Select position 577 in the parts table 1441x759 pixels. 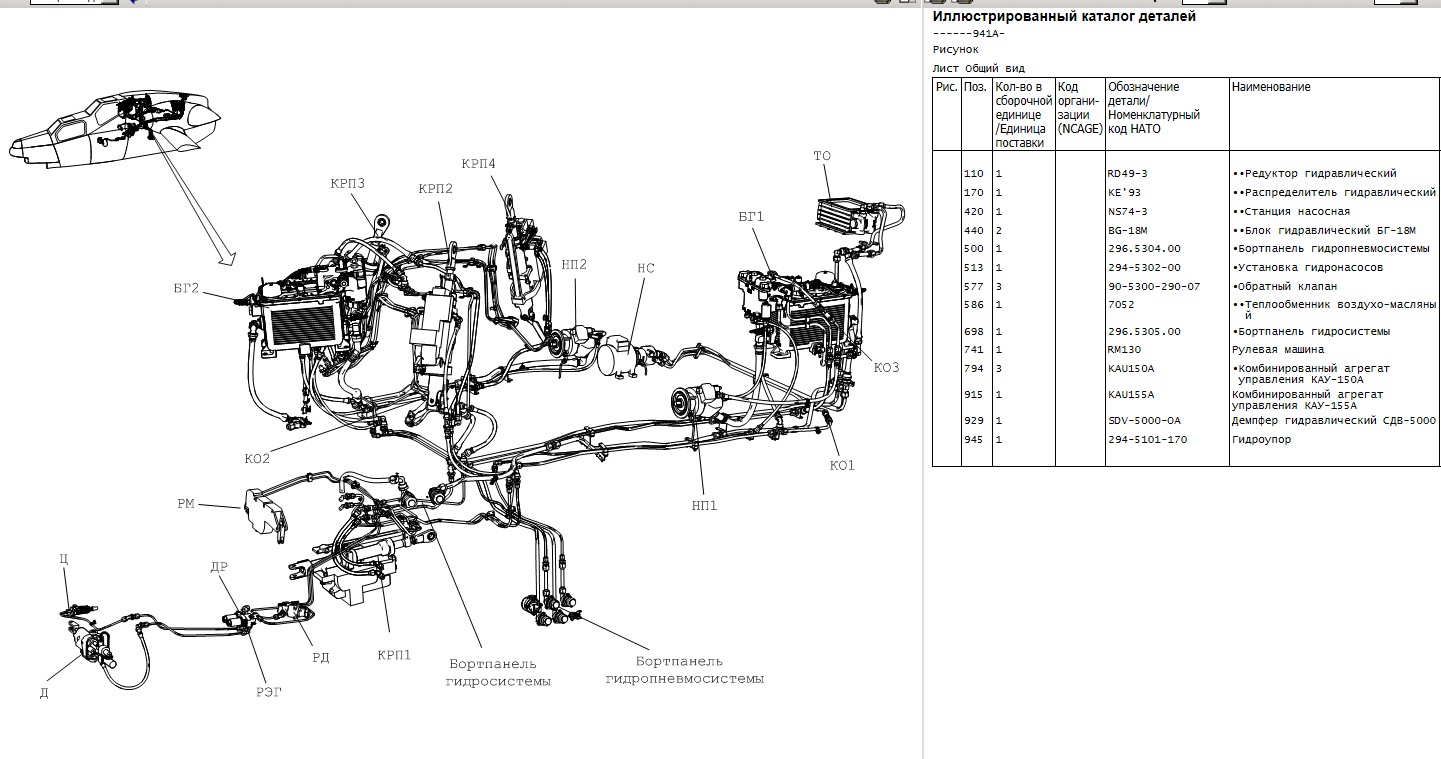pyautogui.click(x=974, y=286)
